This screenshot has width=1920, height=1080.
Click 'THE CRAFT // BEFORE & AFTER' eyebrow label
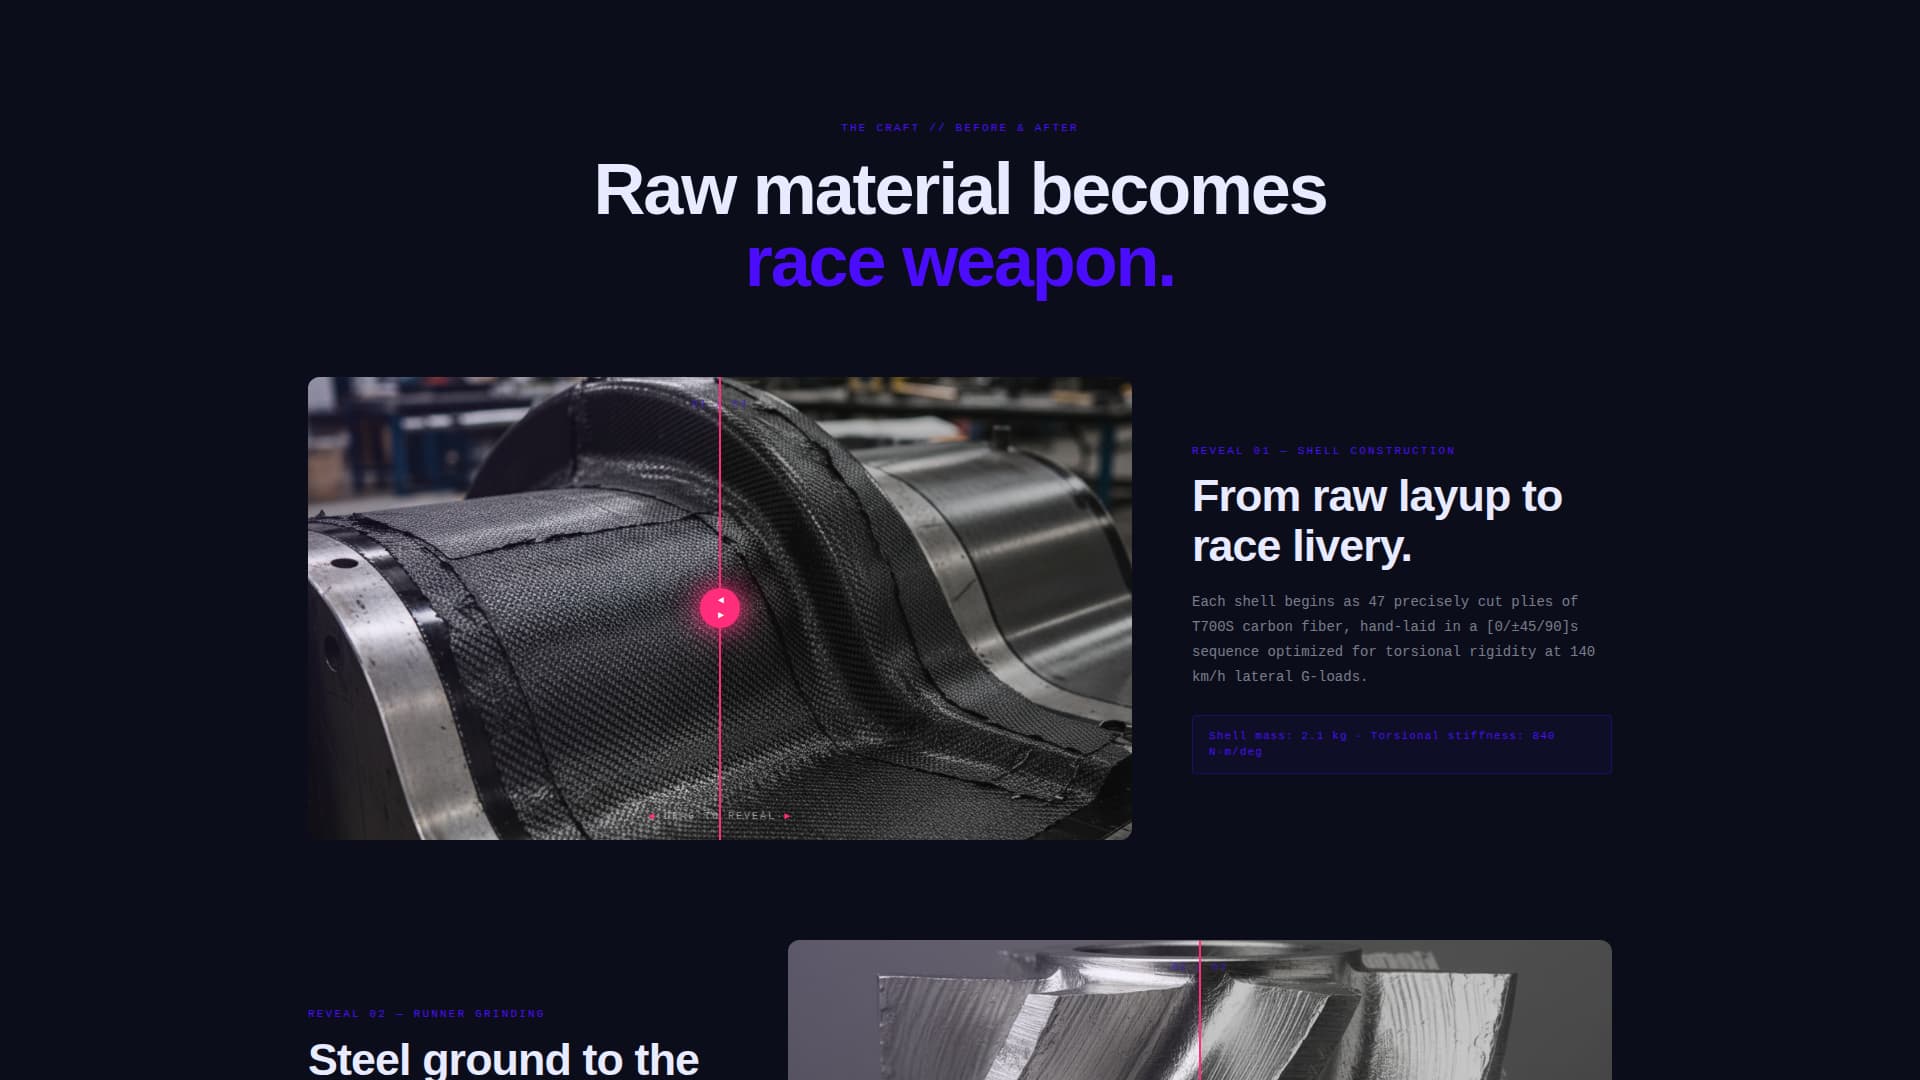(960, 128)
